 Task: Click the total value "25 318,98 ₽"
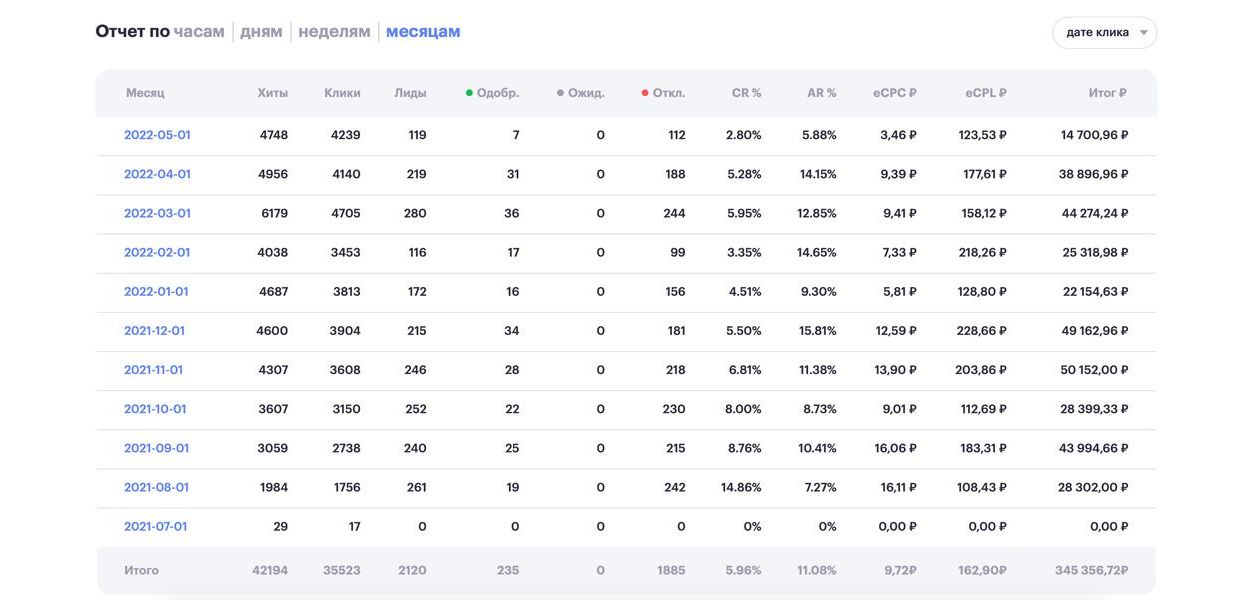click(1096, 252)
